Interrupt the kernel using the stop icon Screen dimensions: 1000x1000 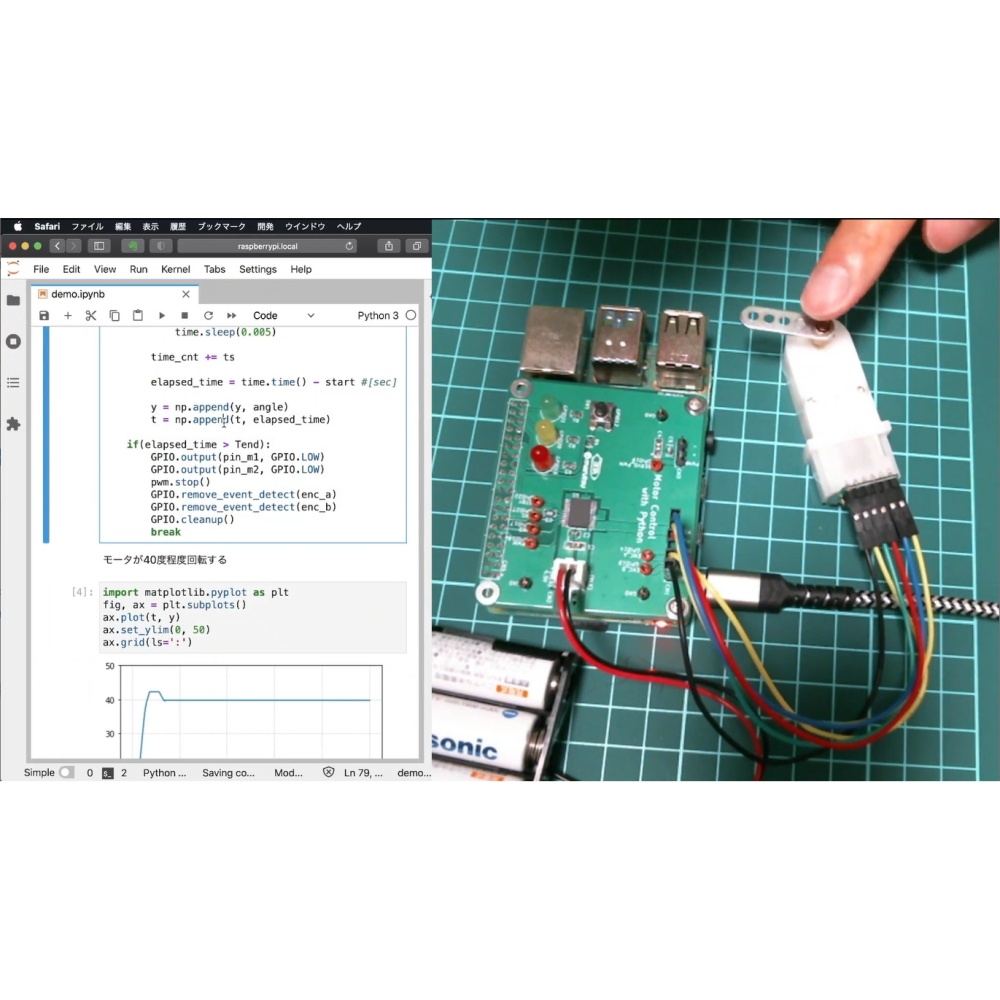(x=184, y=316)
